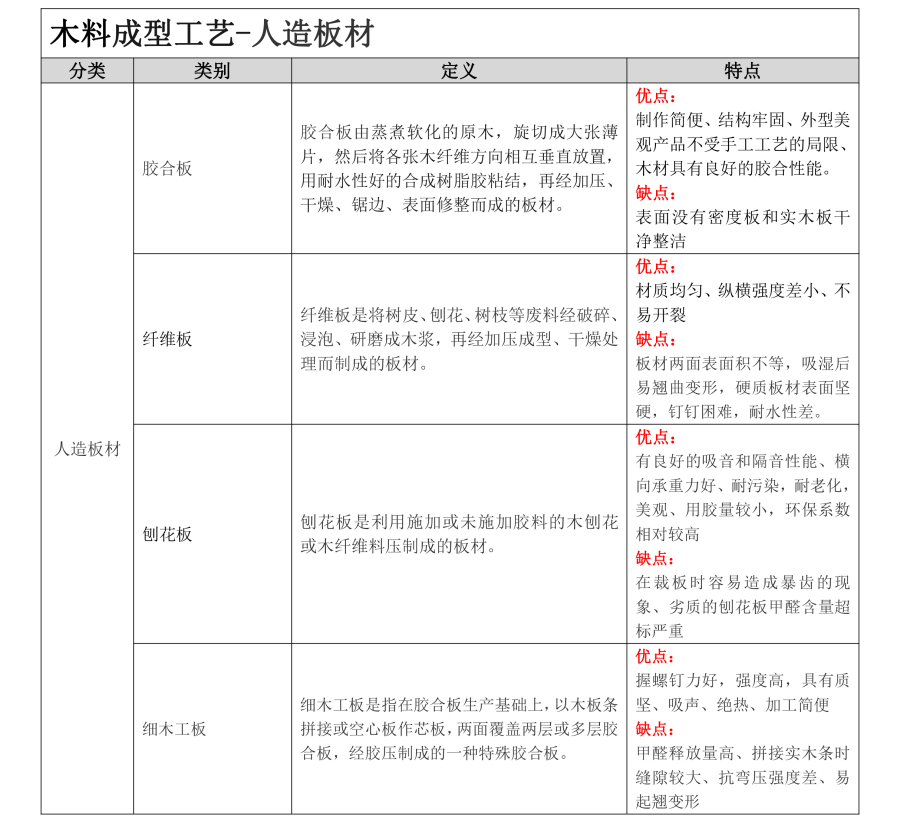The image size is (900, 824).
Task: Click the 定义 column header
Action: [x=459, y=71]
